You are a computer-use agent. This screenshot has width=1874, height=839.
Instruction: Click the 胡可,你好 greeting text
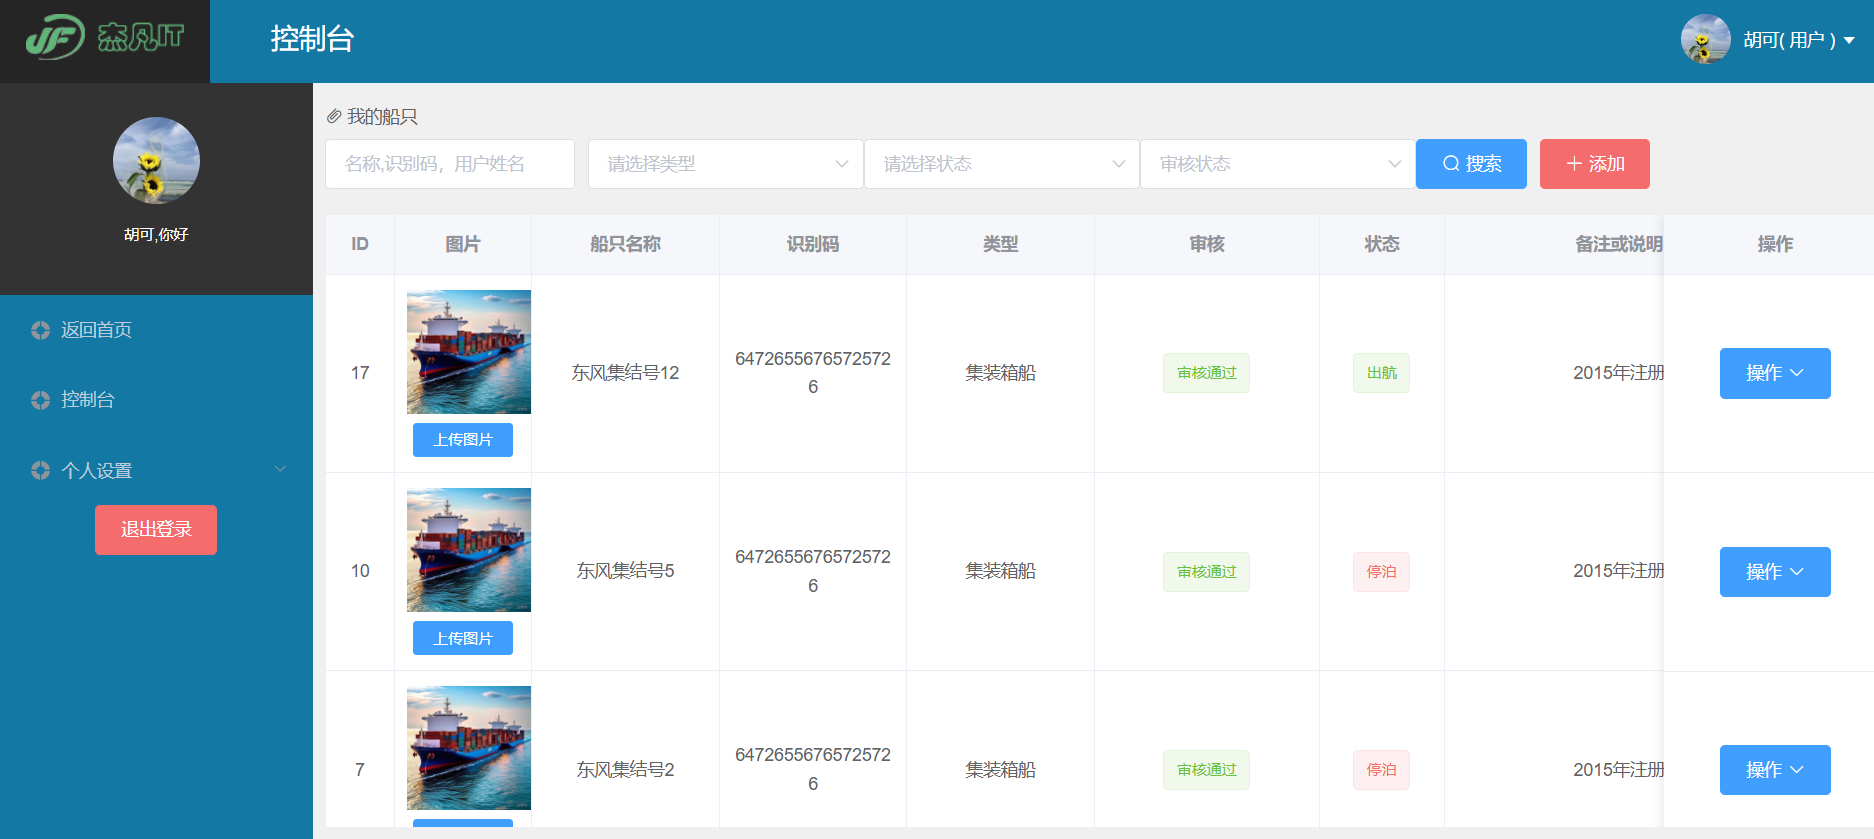coord(156,234)
